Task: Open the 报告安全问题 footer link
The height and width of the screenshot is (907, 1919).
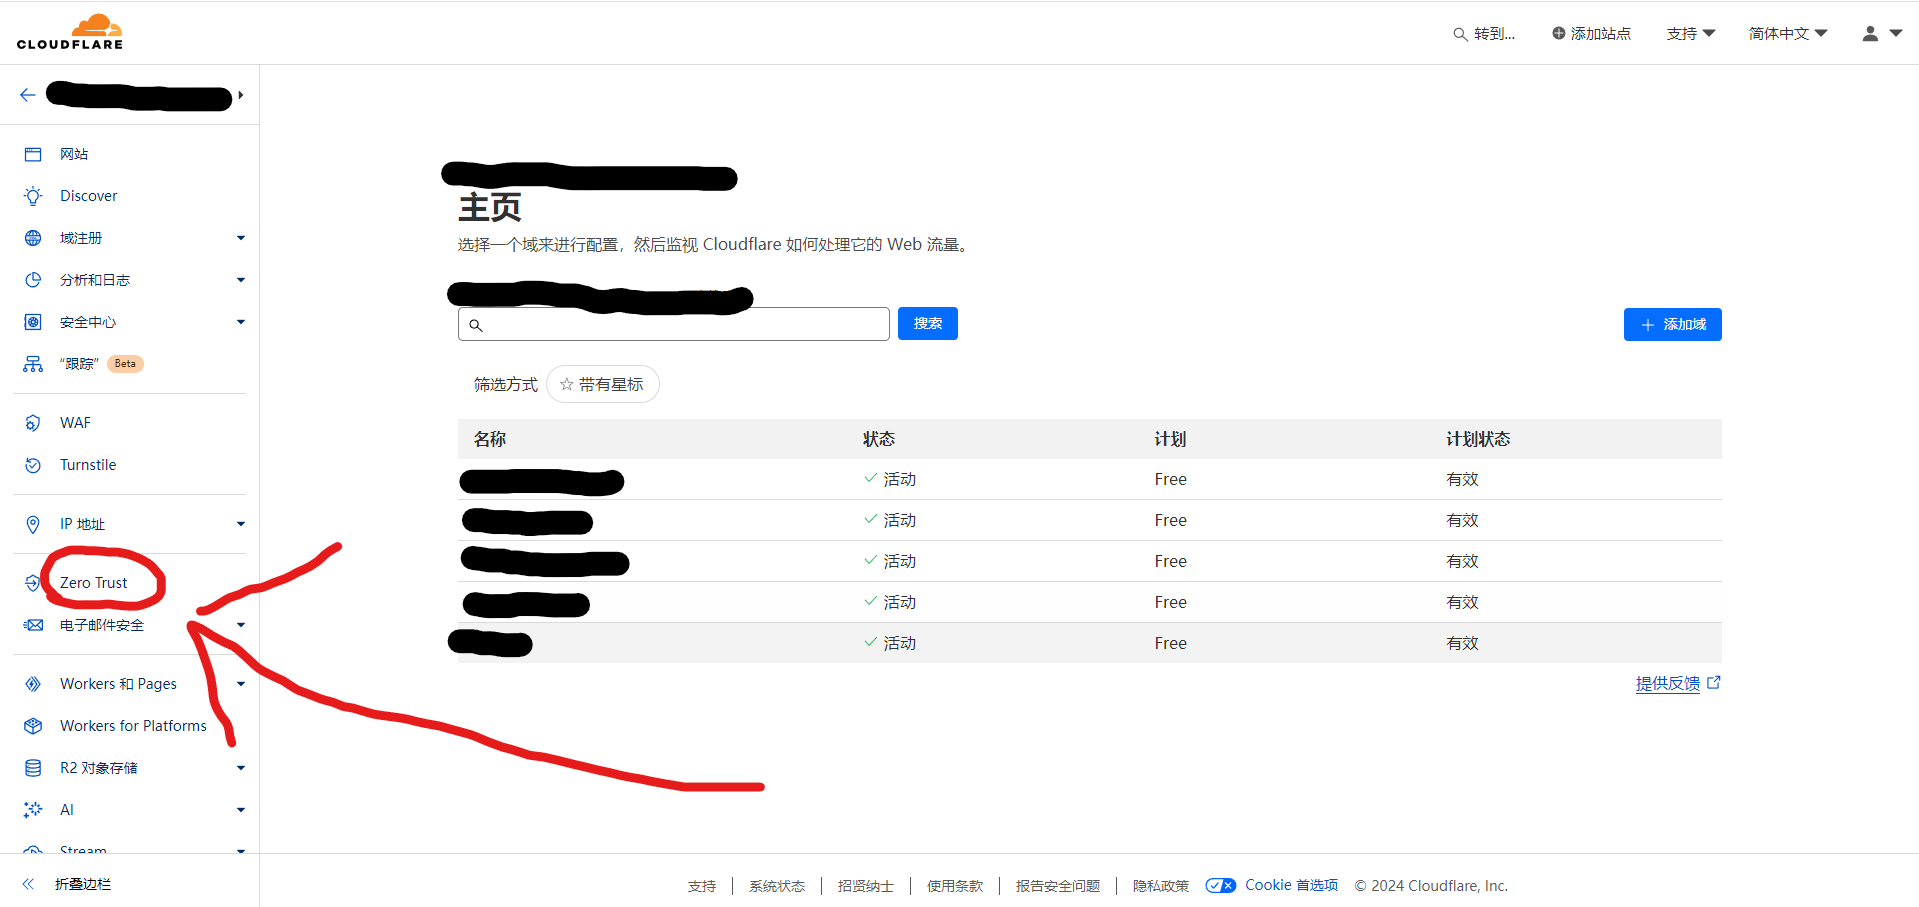Action: click(x=1058, y=886)
